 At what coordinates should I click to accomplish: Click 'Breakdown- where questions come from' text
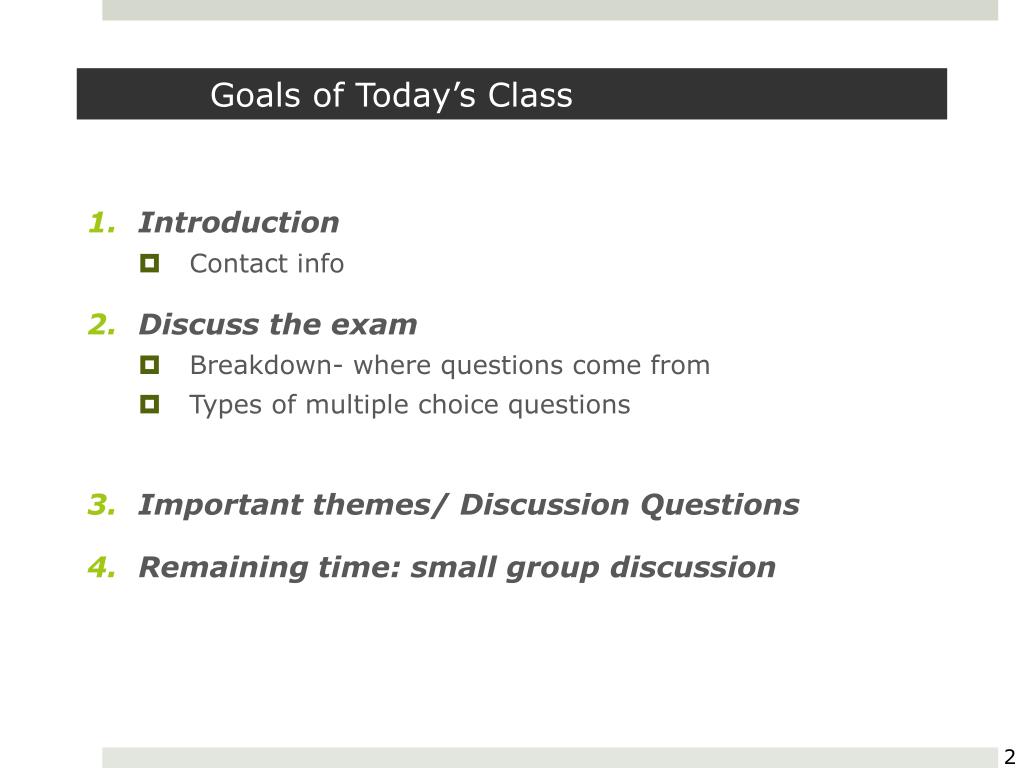[450, 365]
